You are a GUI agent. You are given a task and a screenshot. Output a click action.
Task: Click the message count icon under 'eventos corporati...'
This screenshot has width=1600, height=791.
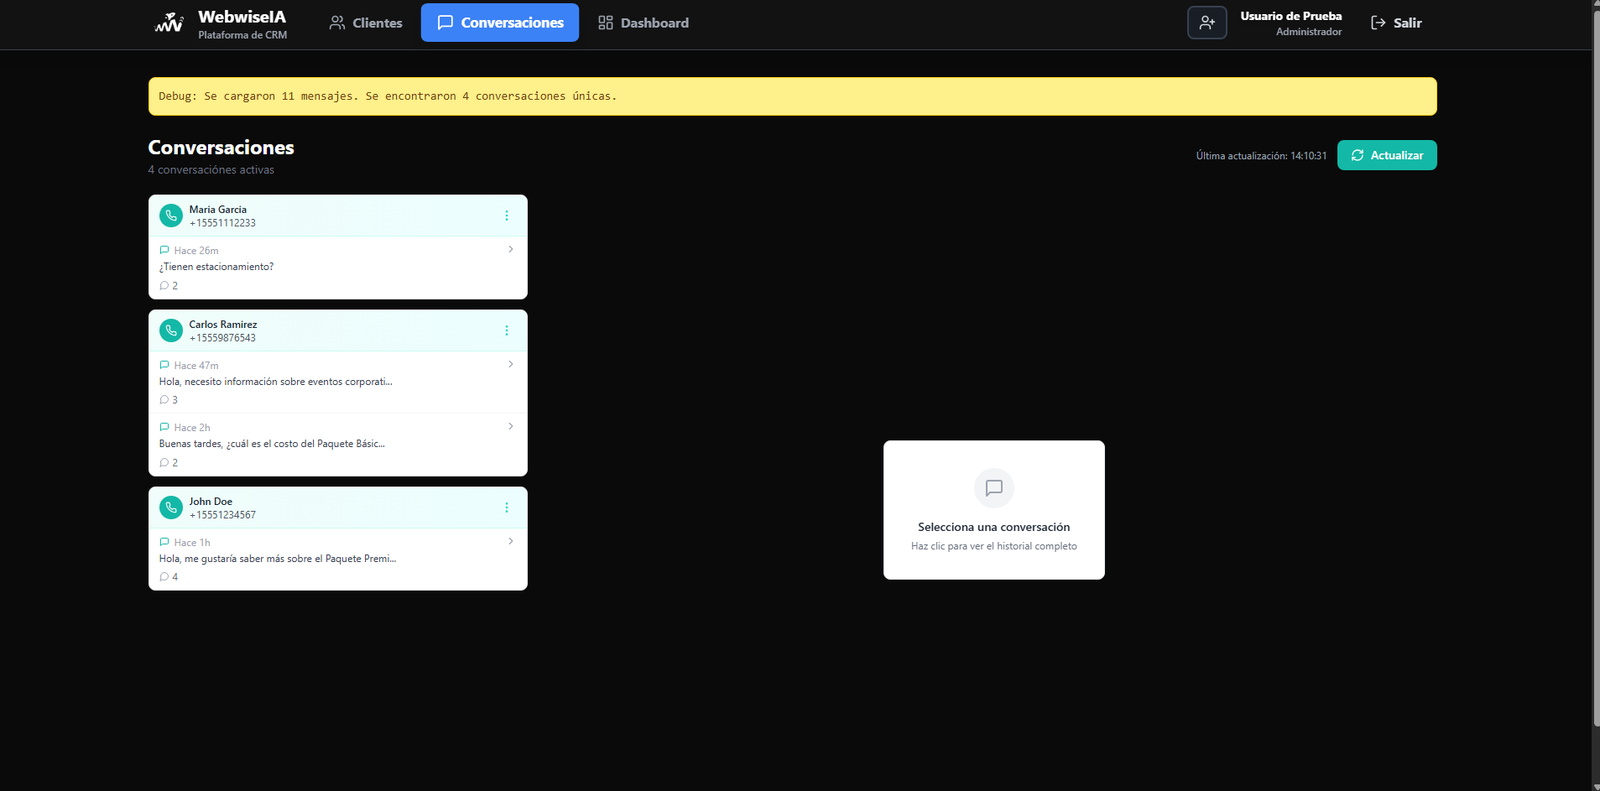click(x=164, y=400)
